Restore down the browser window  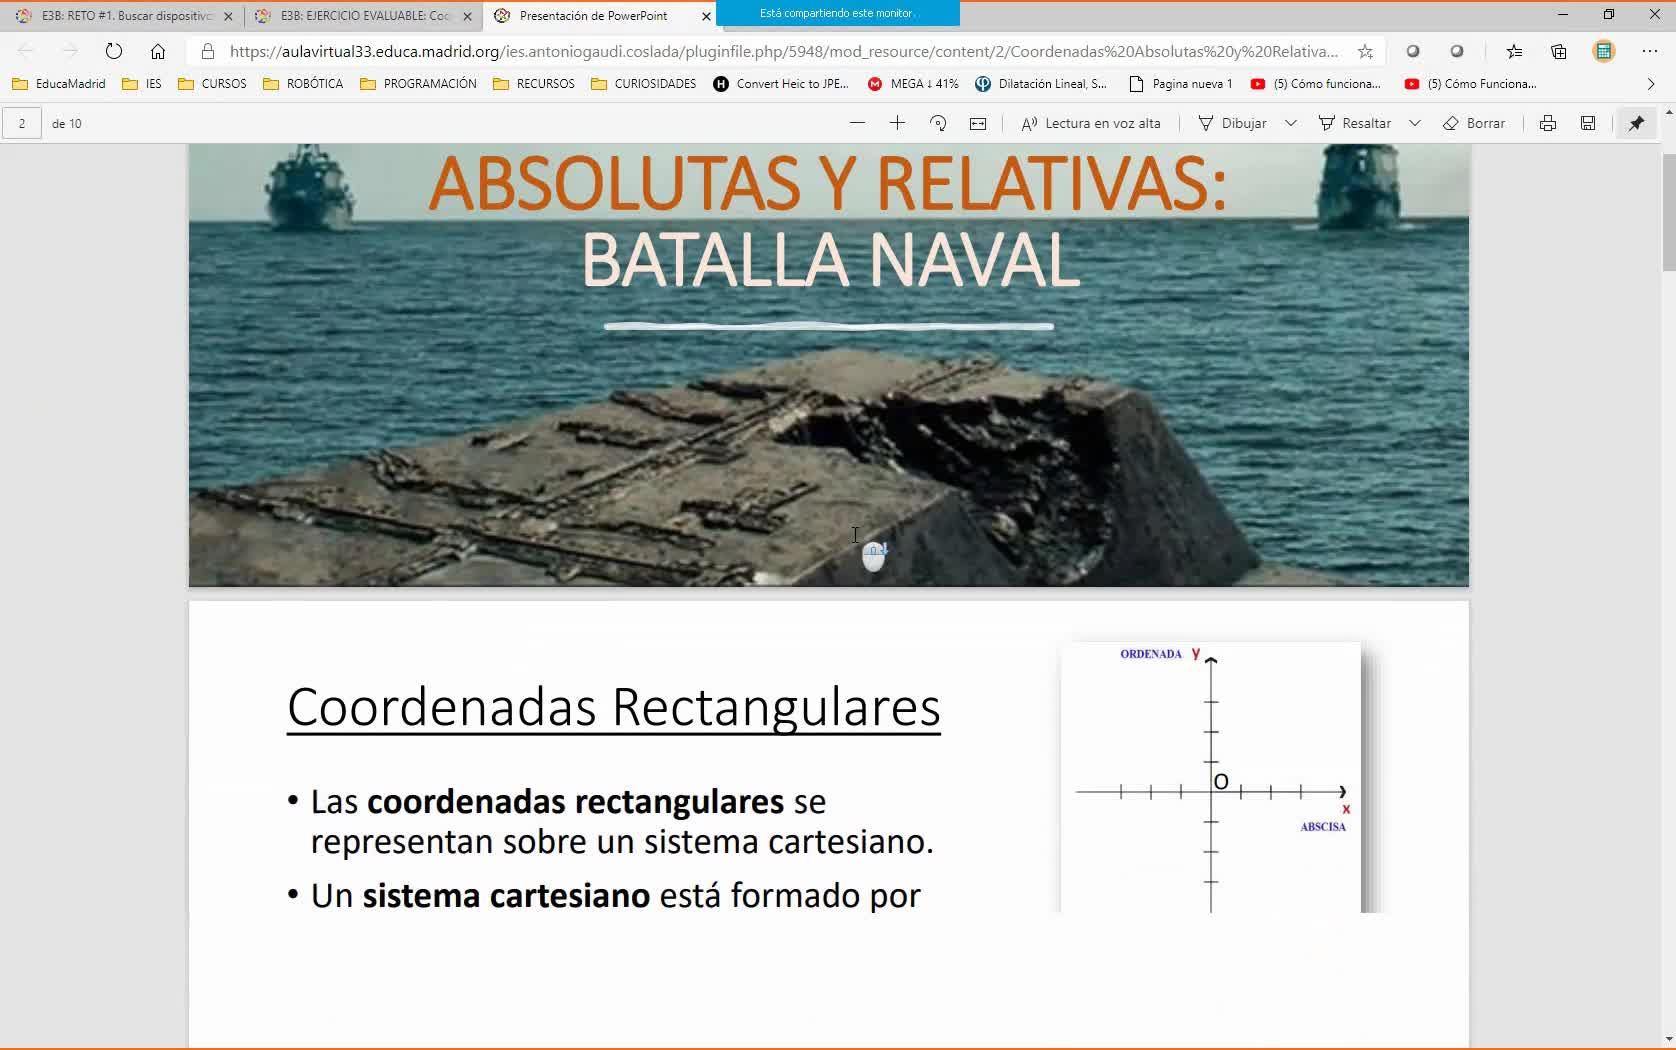tap(1609, 14)
